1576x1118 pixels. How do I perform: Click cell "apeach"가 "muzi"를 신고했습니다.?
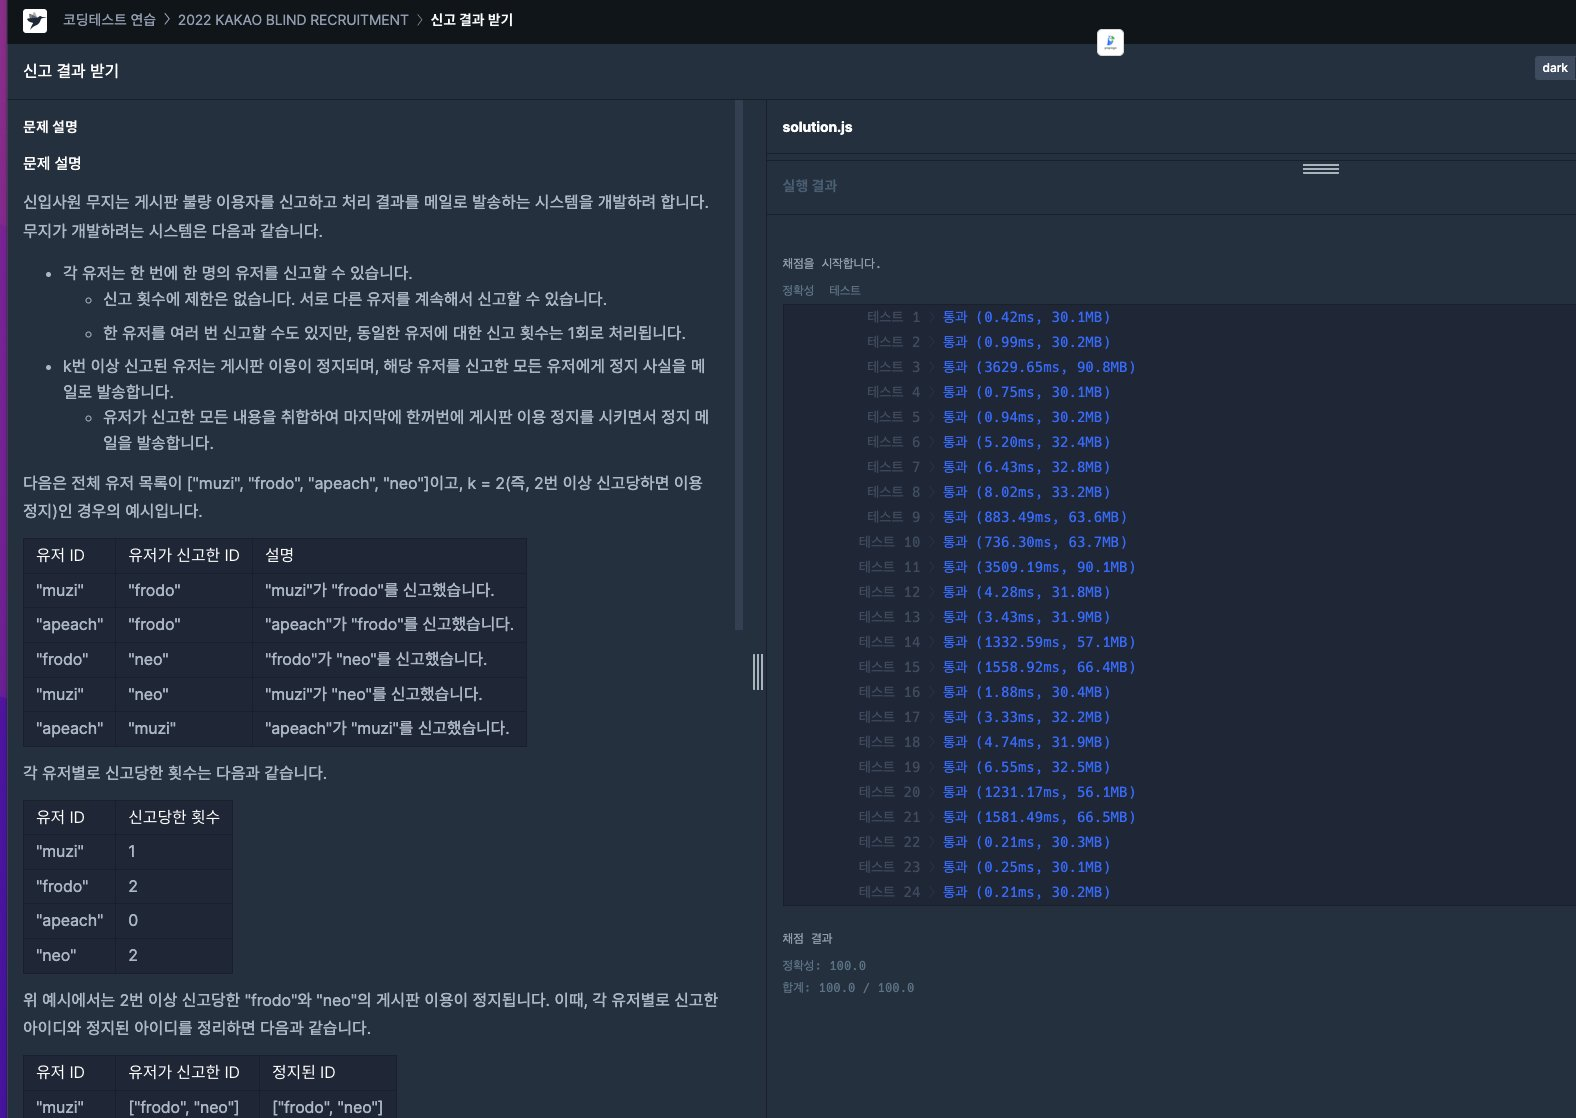coord(387,728)
